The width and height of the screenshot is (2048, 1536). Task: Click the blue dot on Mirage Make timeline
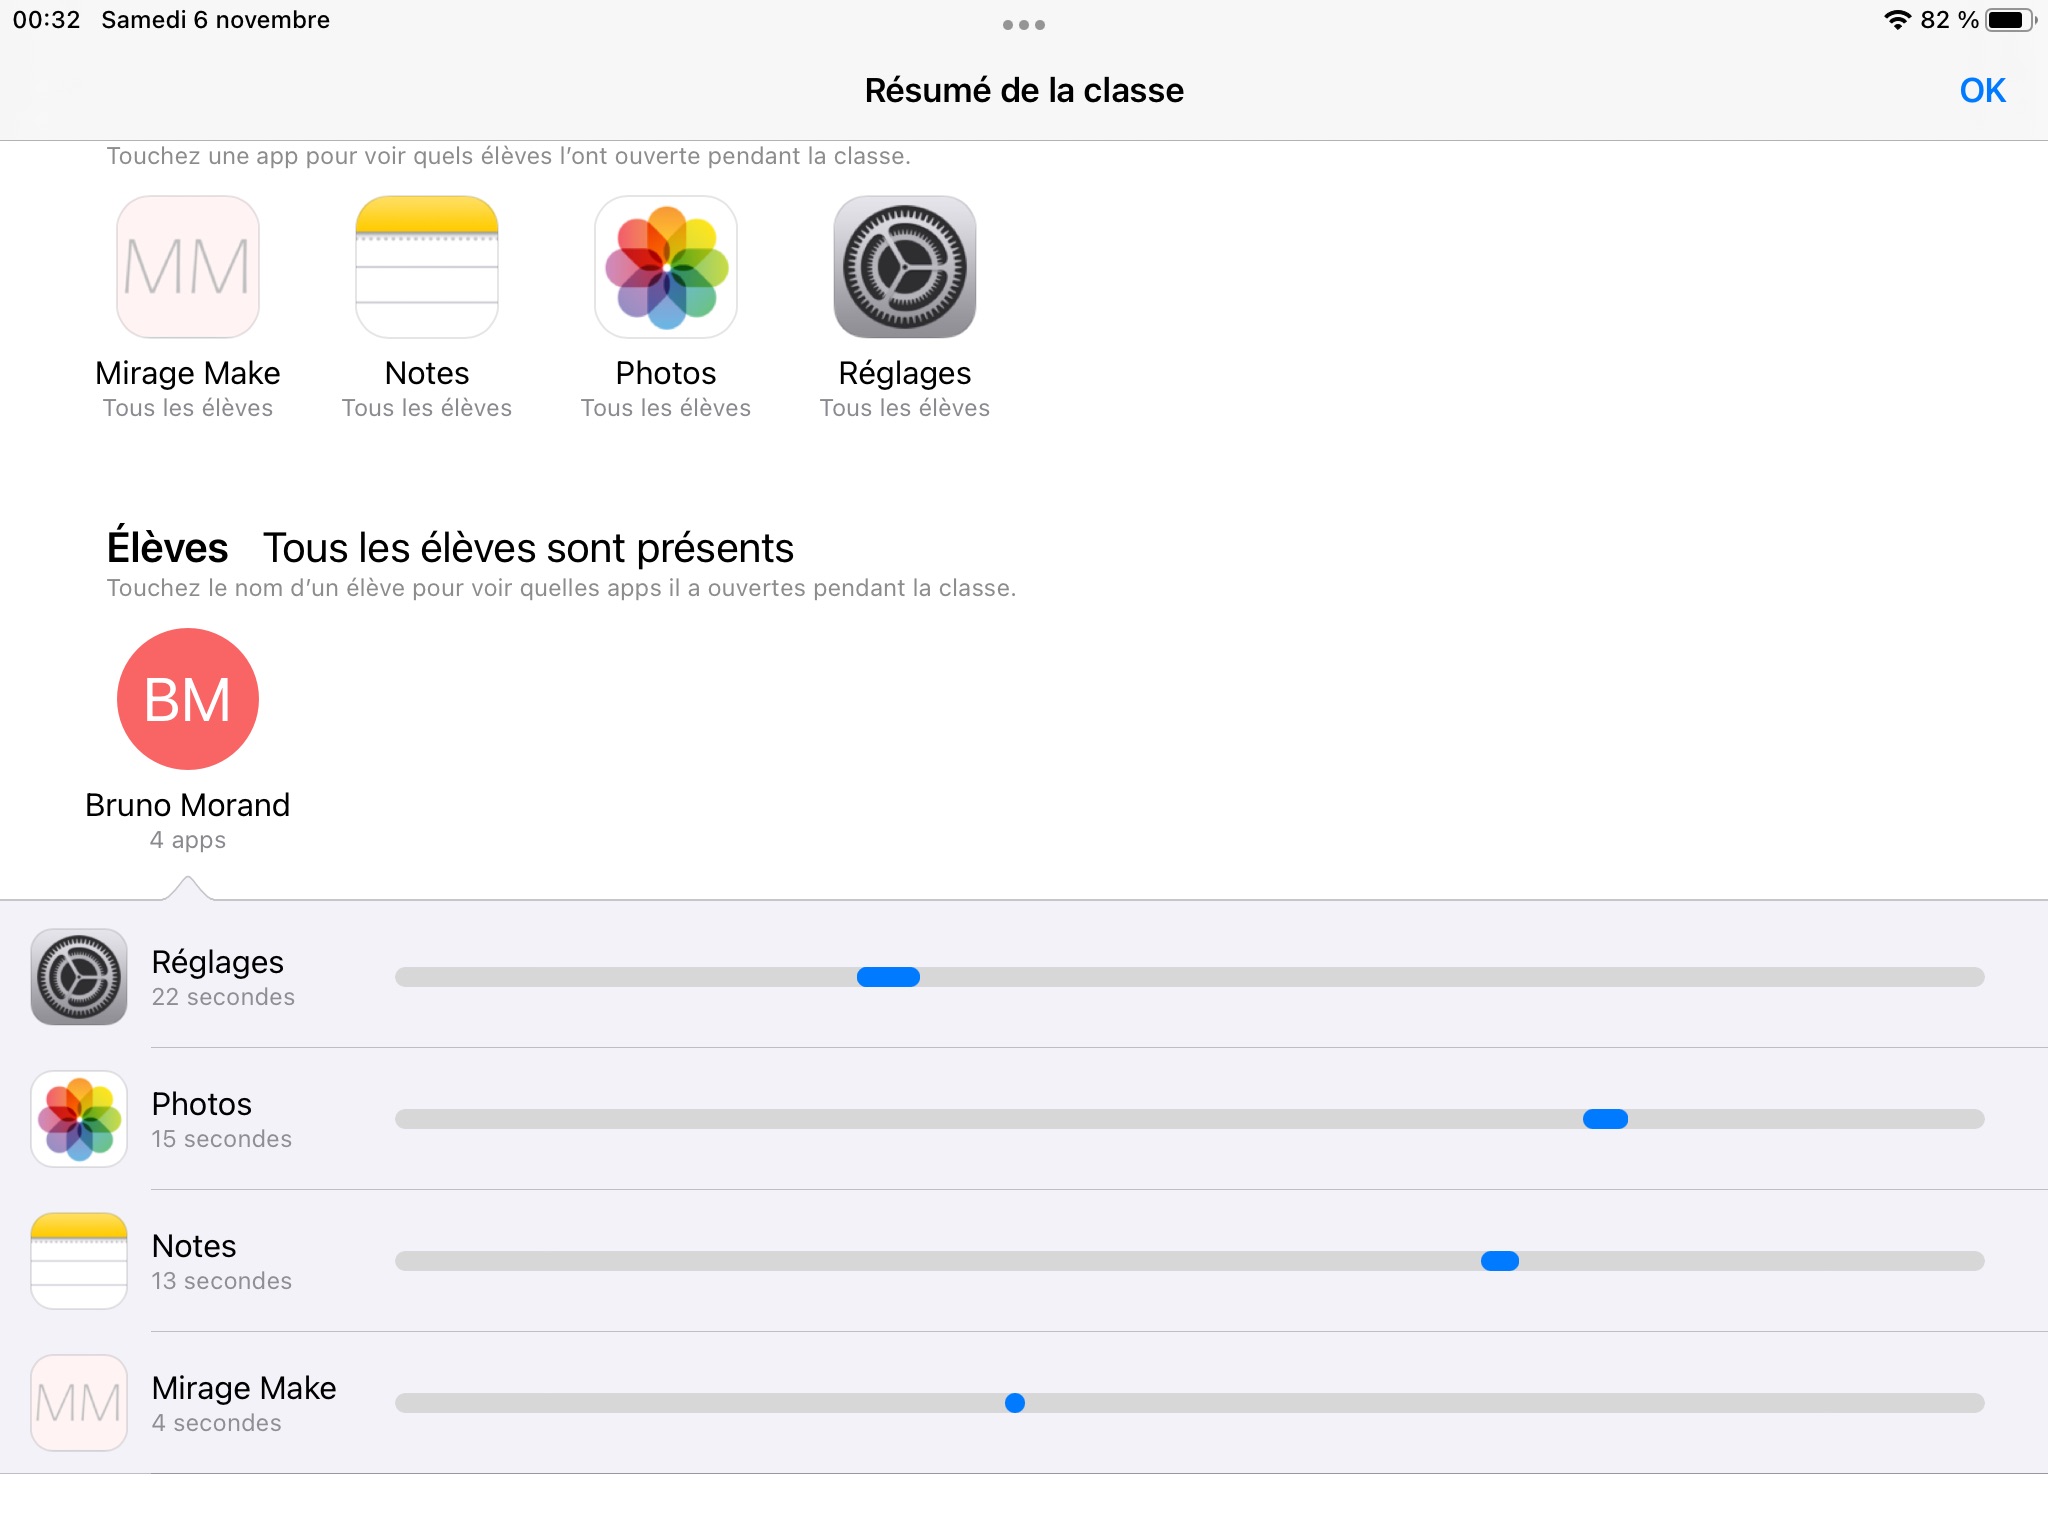(1015, 1403)
